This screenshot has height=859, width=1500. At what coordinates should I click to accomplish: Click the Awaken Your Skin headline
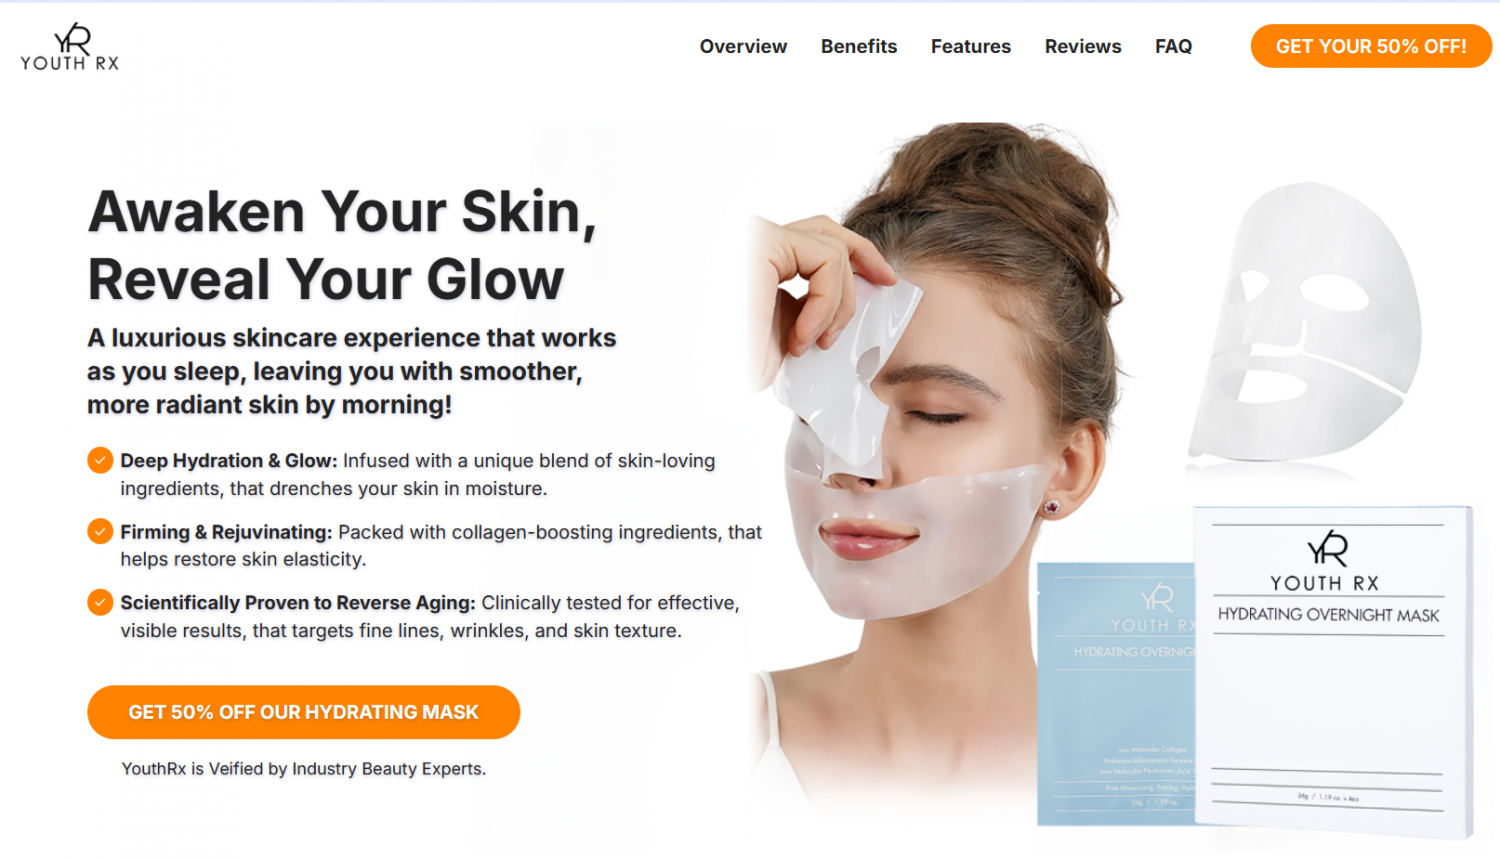(x=342, y=245)
